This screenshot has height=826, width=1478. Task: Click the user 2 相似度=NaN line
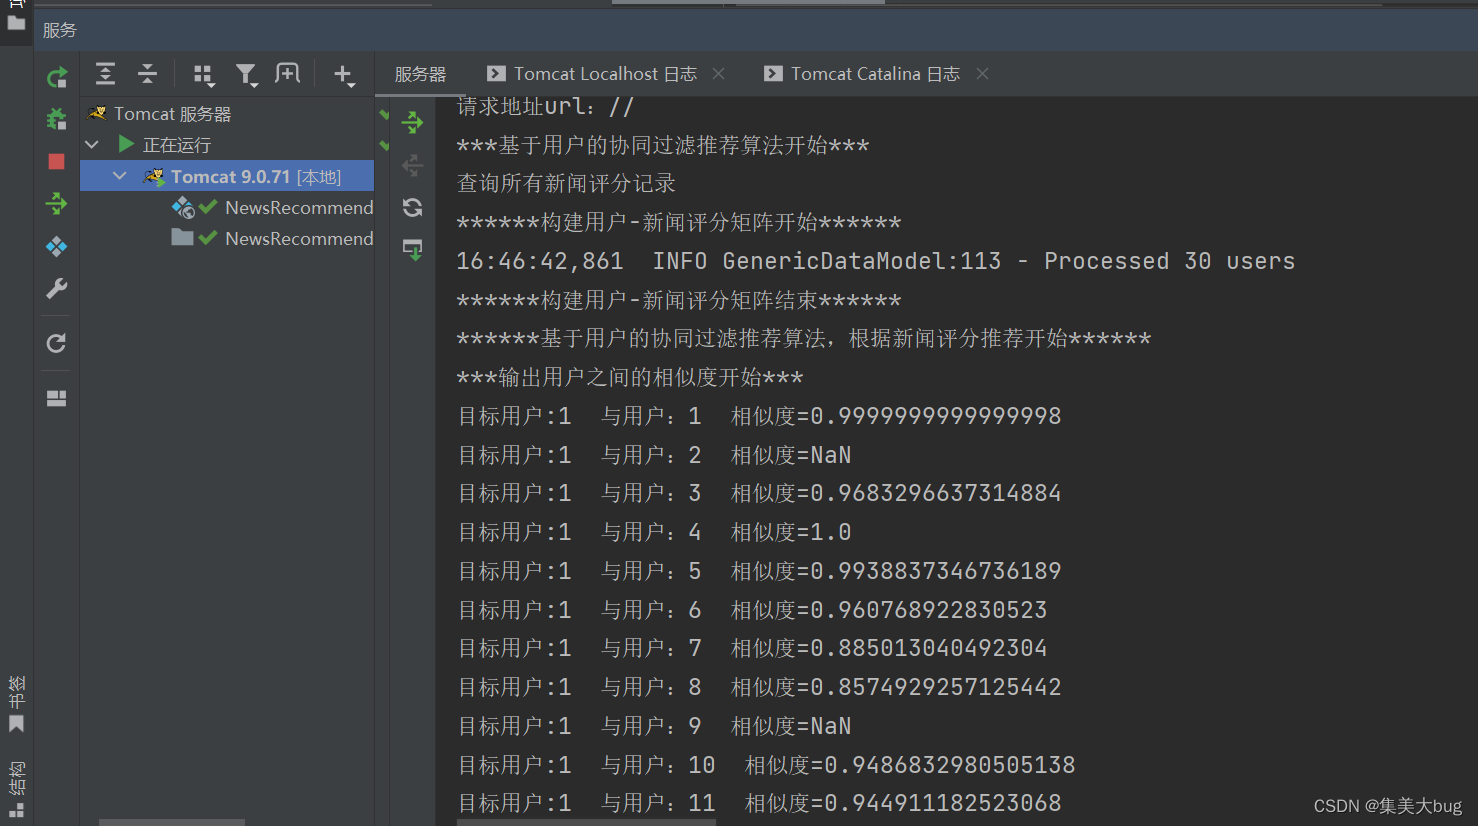[655, 455]
